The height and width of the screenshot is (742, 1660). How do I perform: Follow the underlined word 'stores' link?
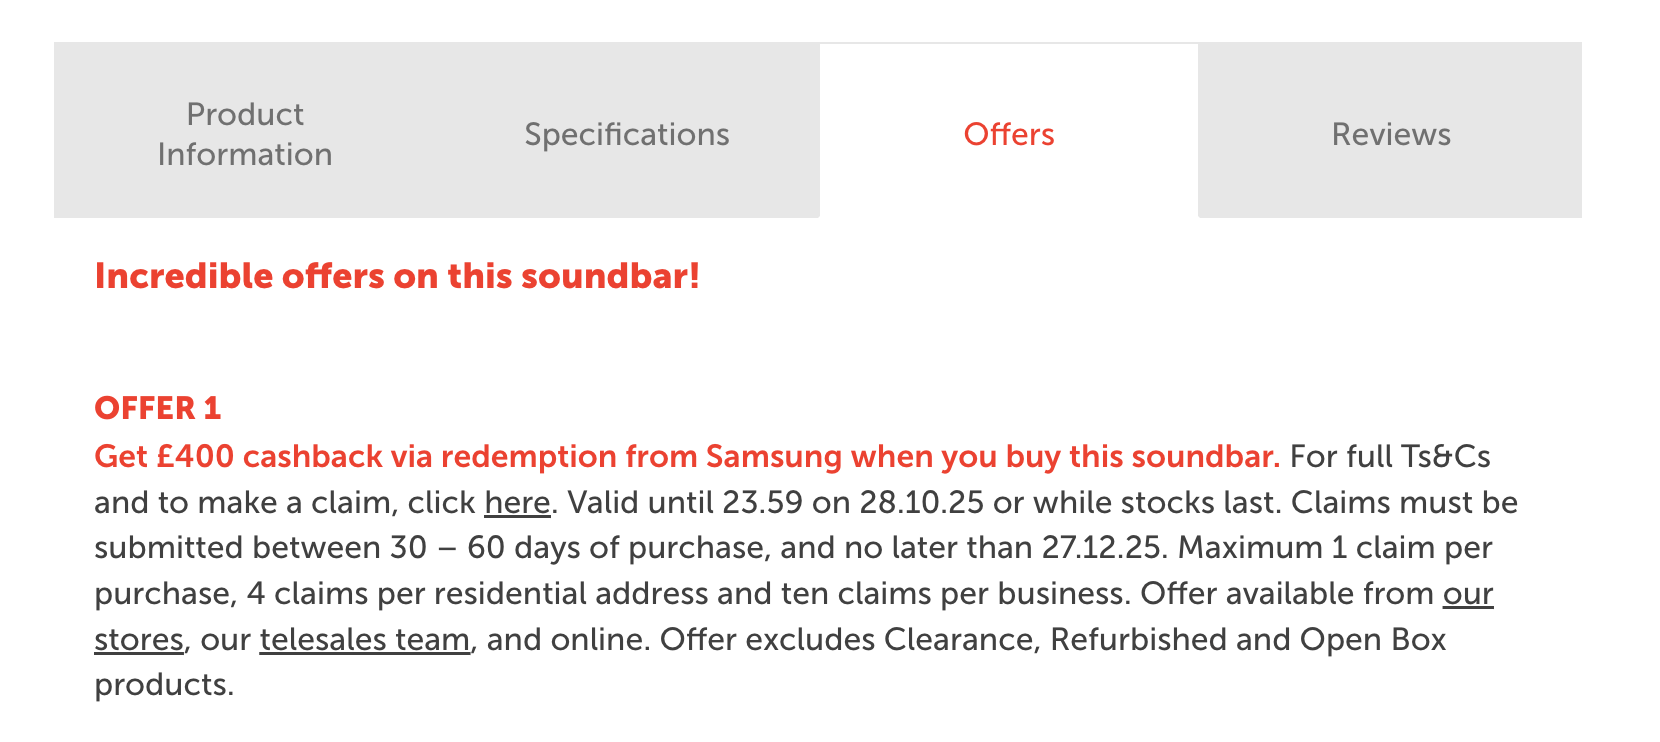(x=139, y=639)
